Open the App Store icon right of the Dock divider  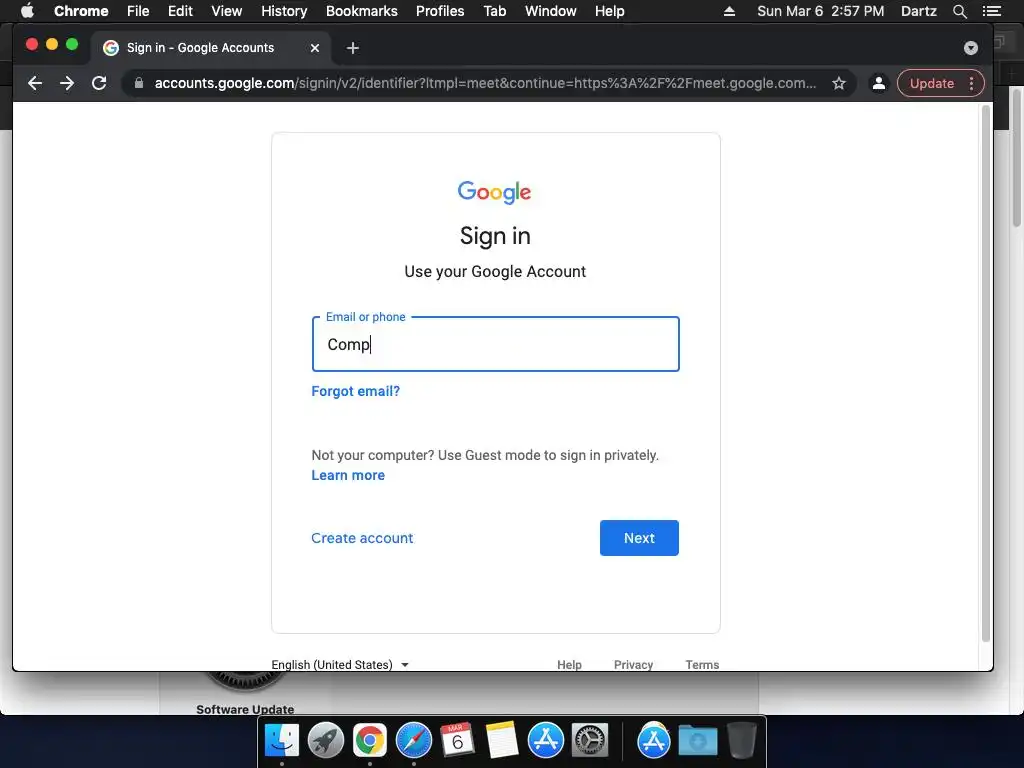point(654,740)
